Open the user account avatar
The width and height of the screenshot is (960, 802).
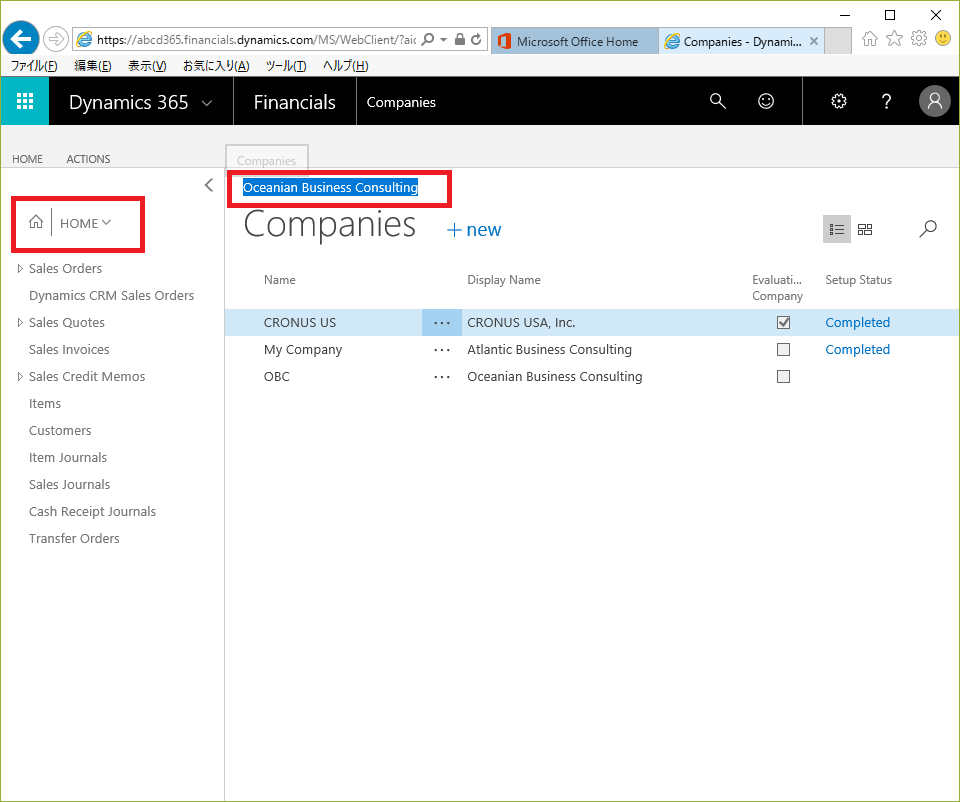point(934,101)
